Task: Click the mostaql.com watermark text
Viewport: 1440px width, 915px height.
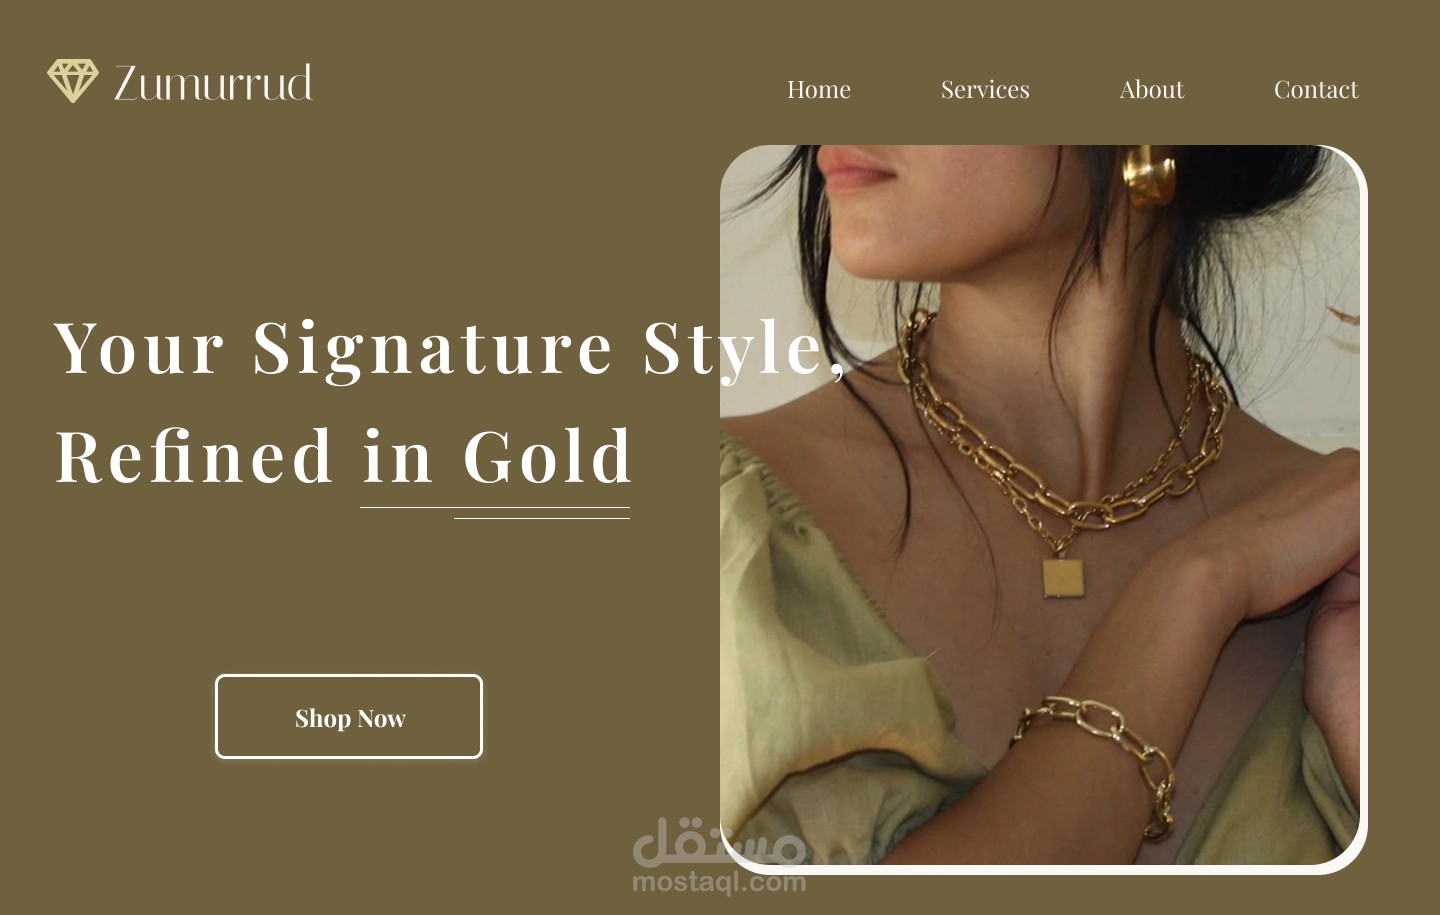Action: pyautogui.click(x=719, y=882)
